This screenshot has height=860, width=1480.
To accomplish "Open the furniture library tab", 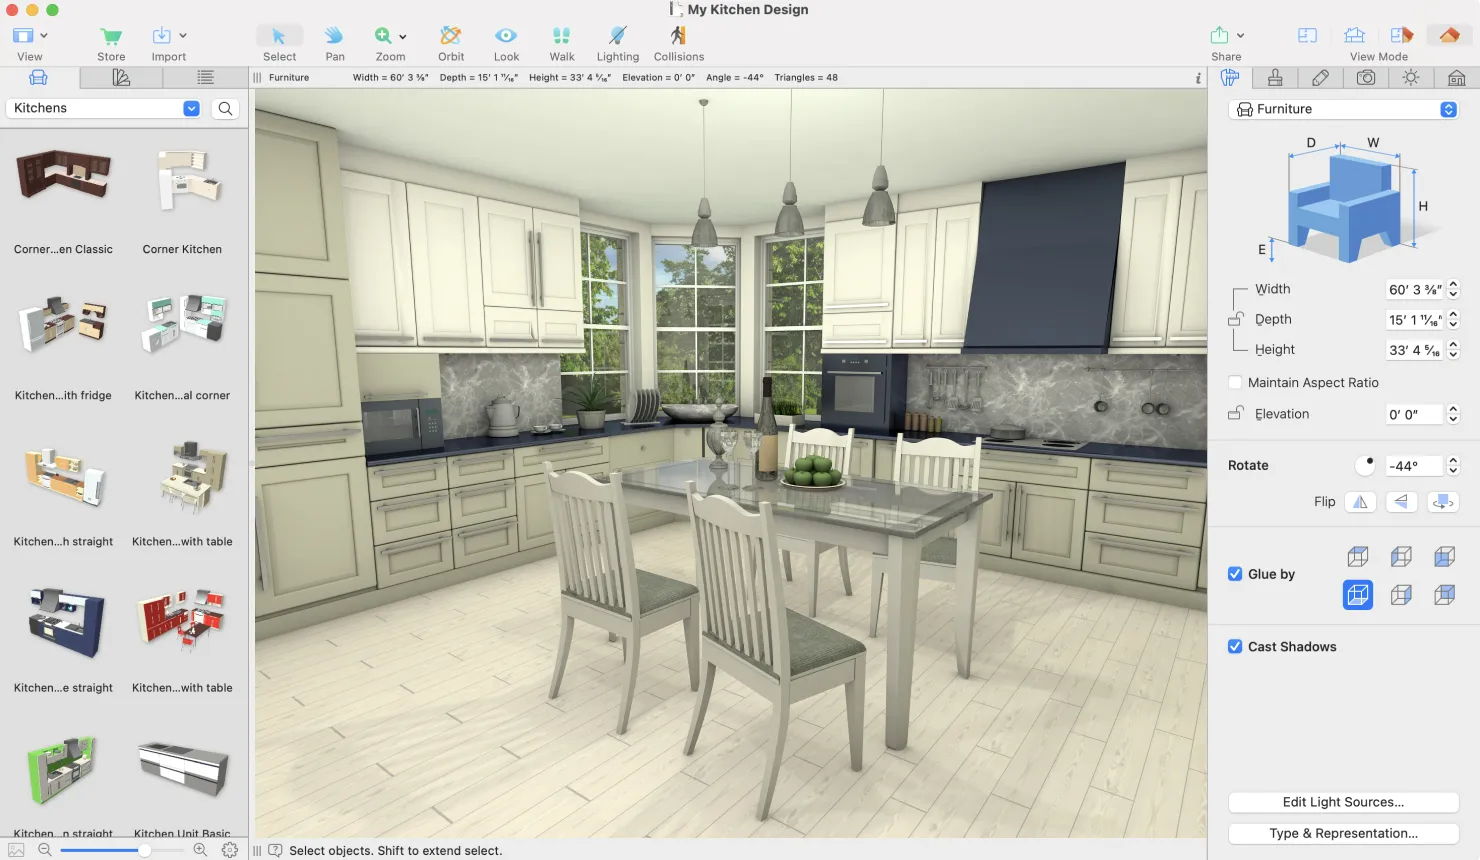I will [x=38, y=78].
